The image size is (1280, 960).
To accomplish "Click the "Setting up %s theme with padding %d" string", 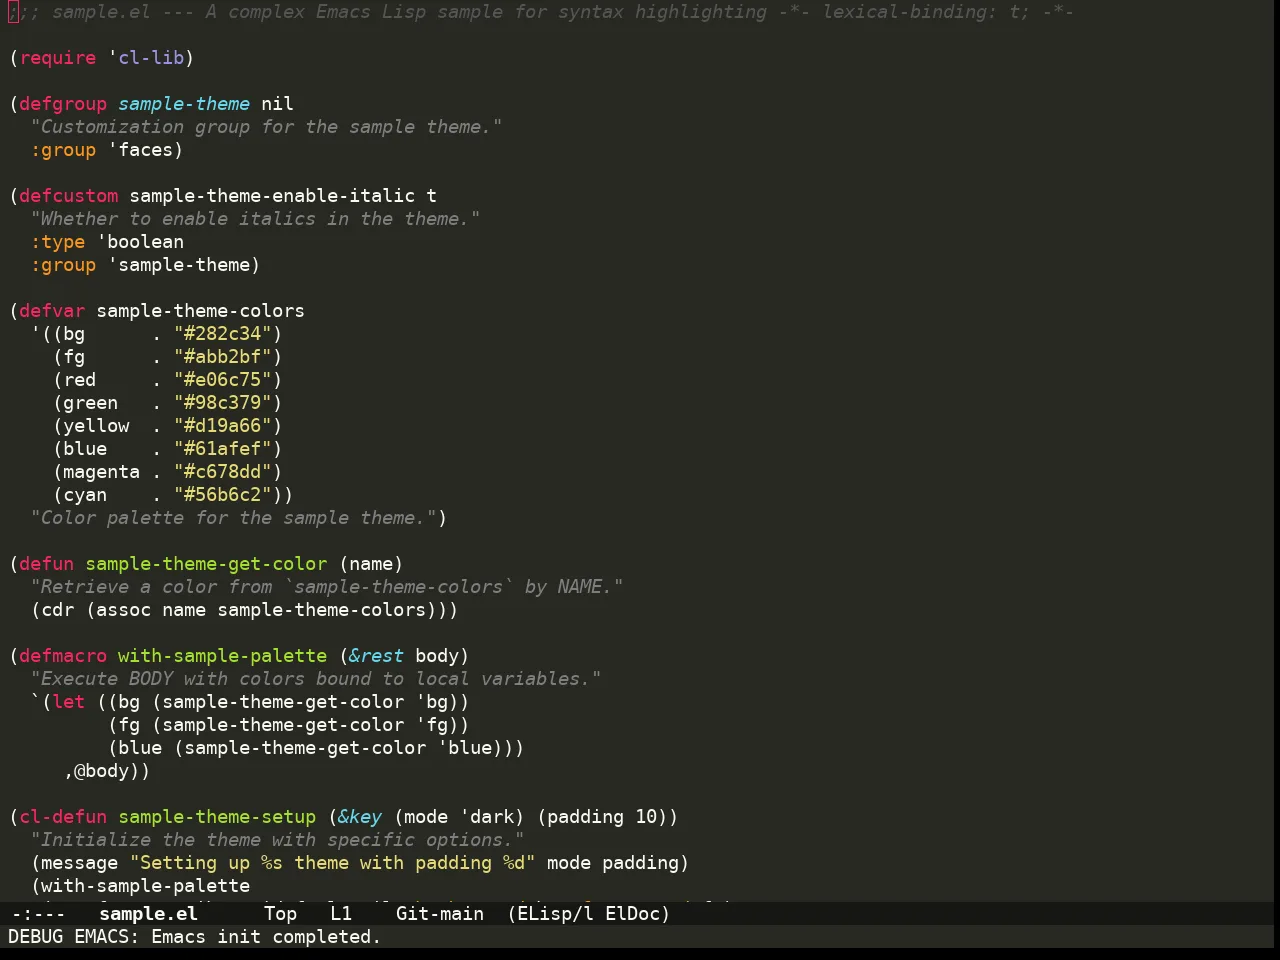I will click(333, 863).
